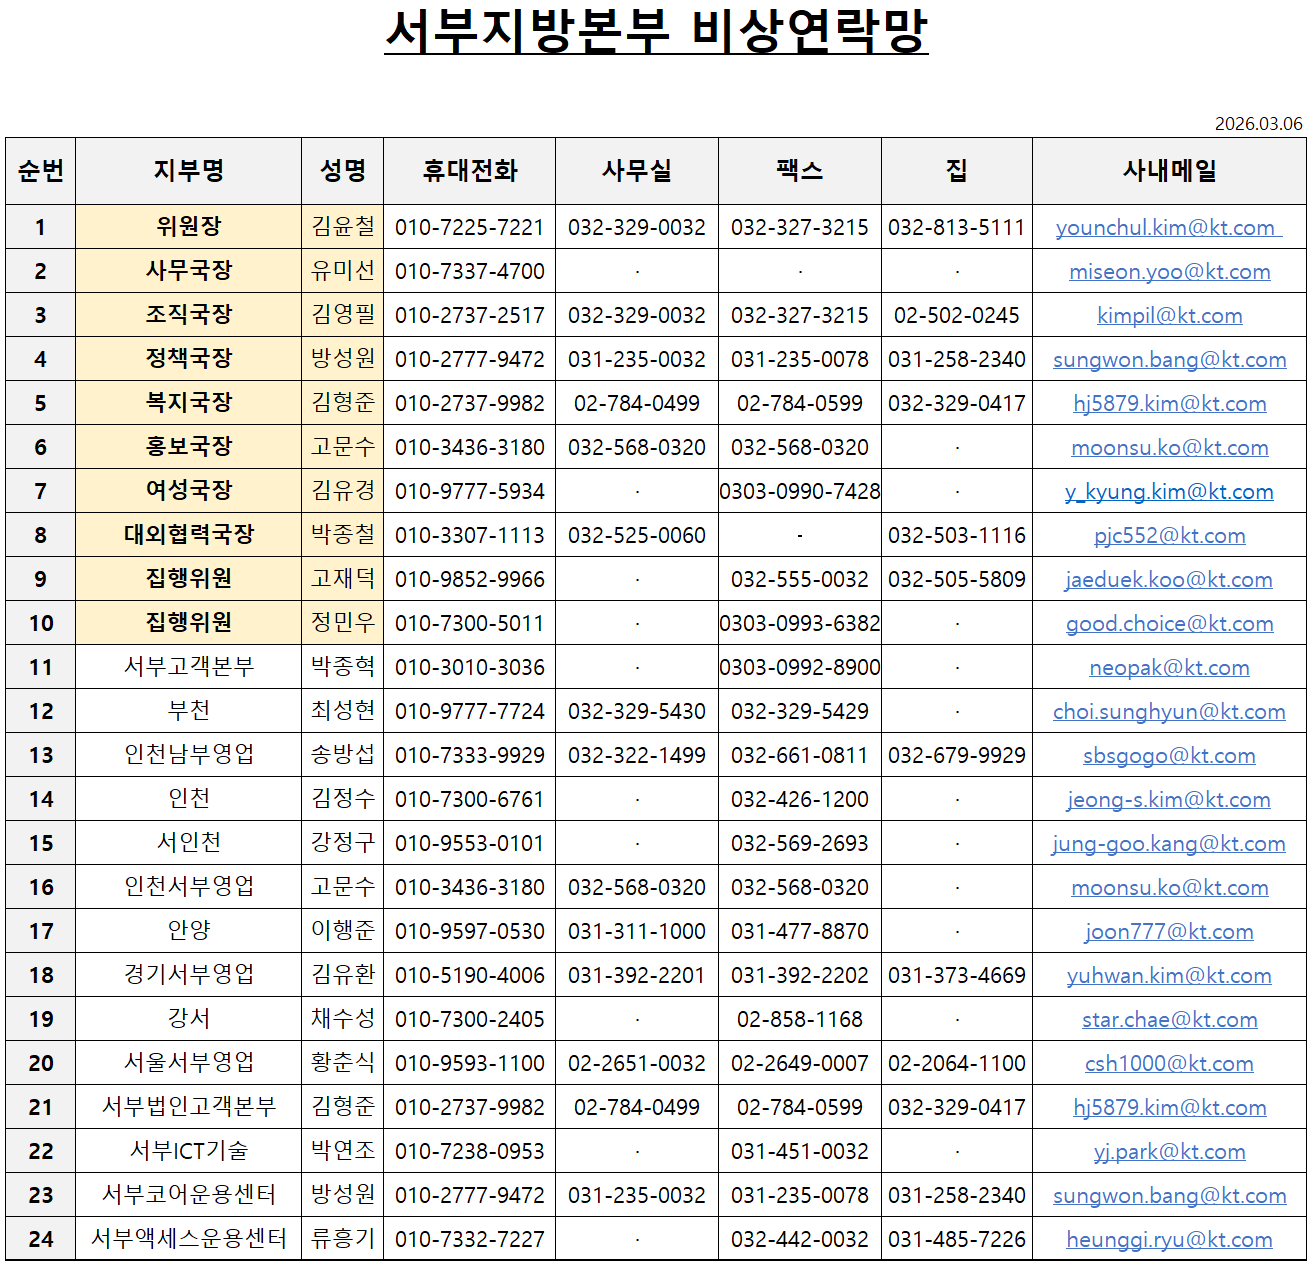Open kimpil@kt.com mail link

click(x=1169, y=316)
